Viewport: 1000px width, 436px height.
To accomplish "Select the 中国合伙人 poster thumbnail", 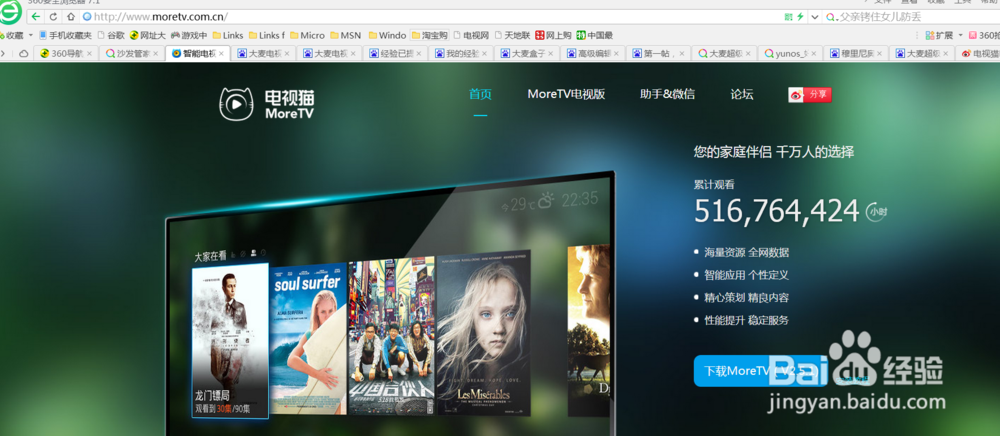I will pos(391,336).
